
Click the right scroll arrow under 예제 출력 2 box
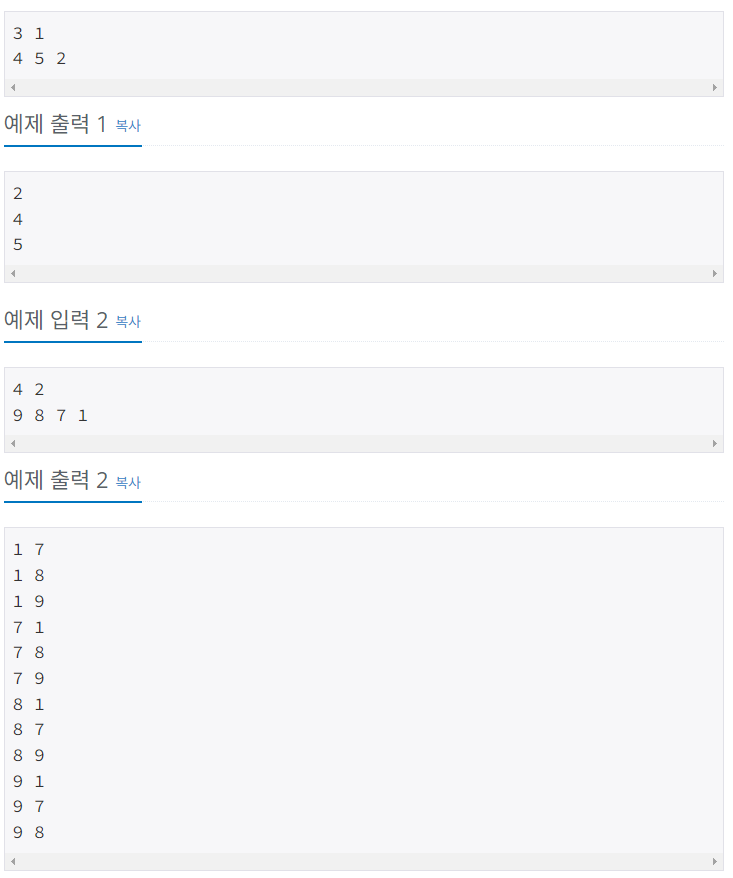[x=717, y=861]
